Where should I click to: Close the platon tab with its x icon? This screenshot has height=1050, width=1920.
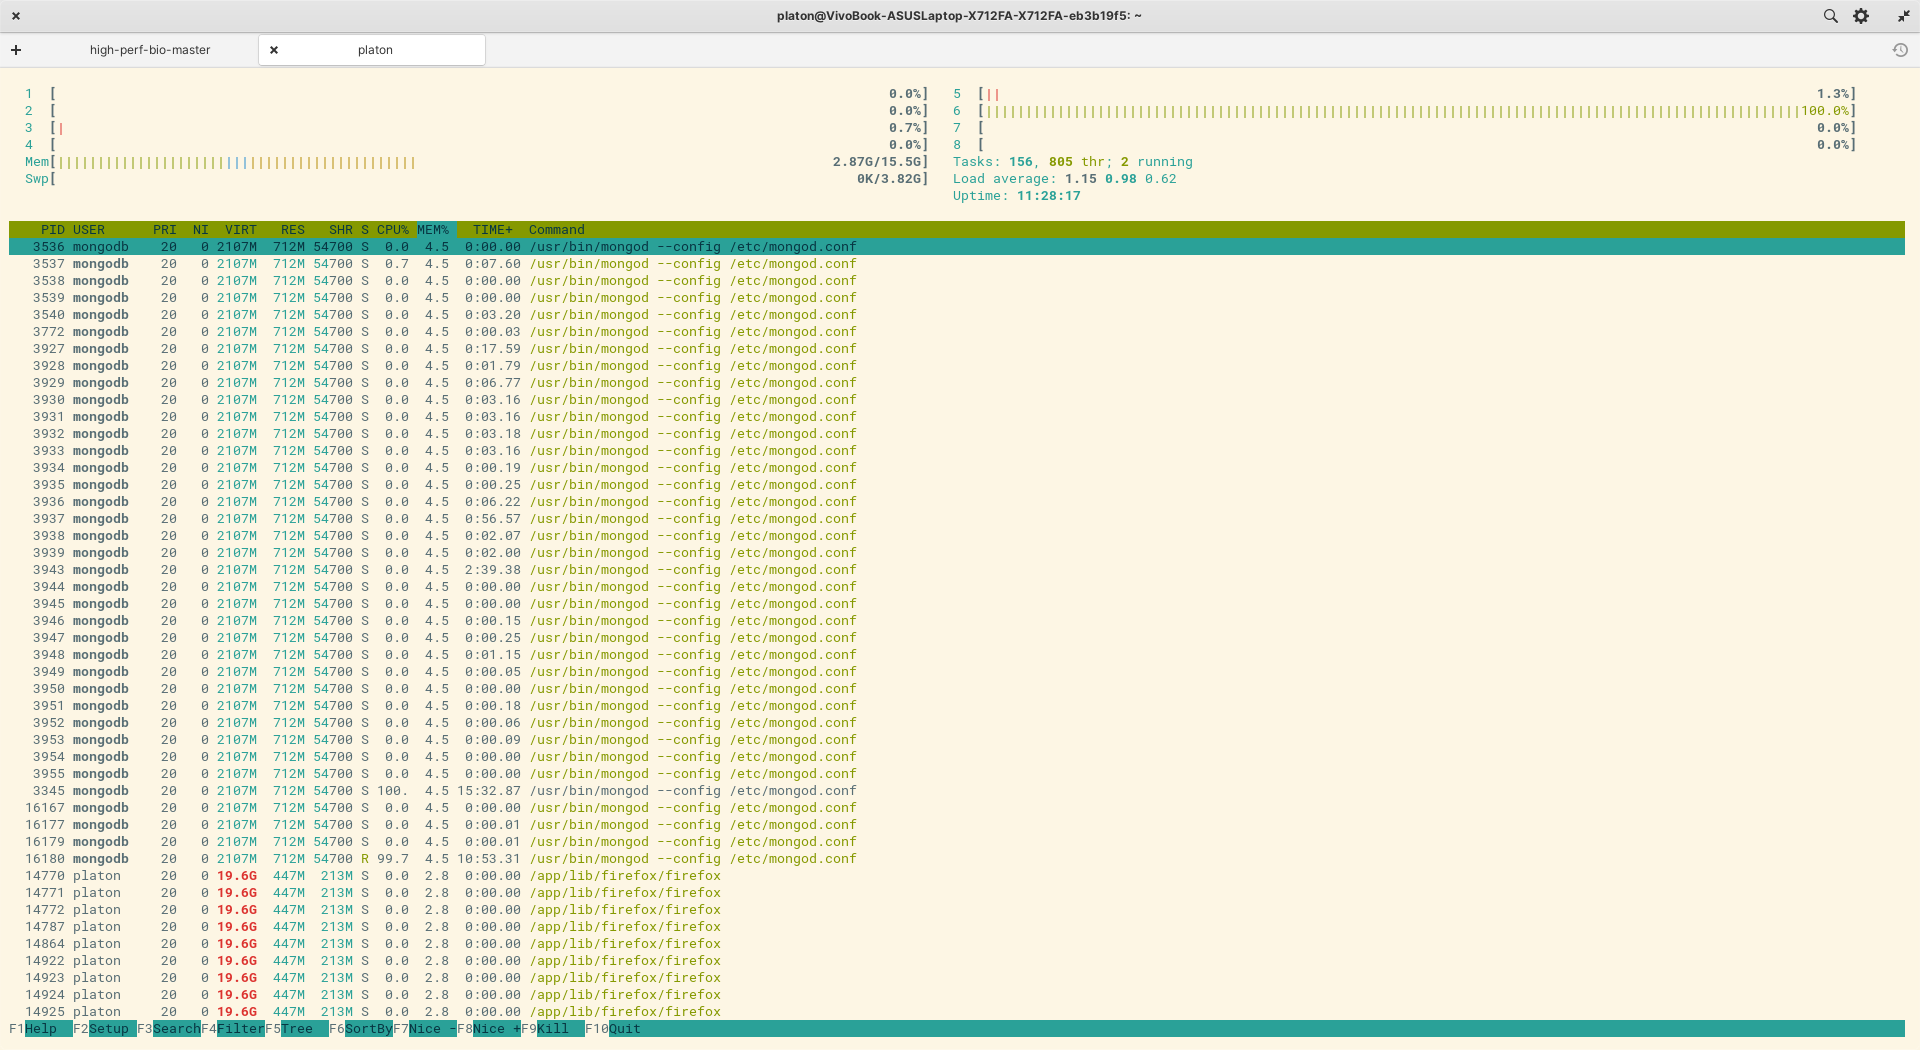coord(274,50)
